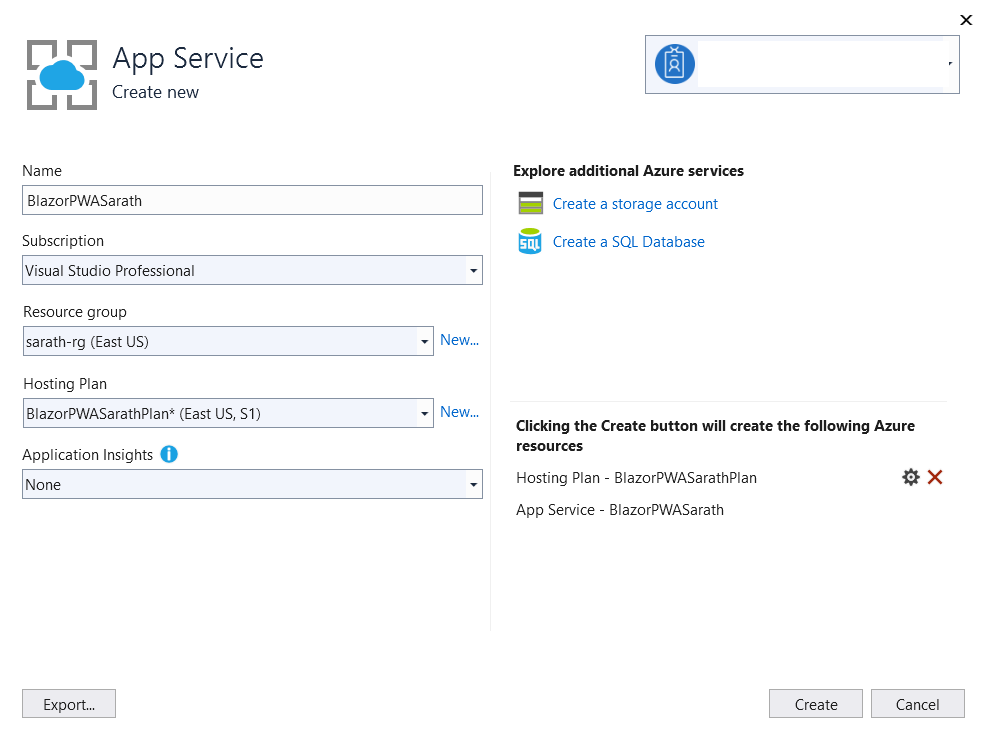
Task: Expand the Application Insights dropdown
Action: coord(473,484)
